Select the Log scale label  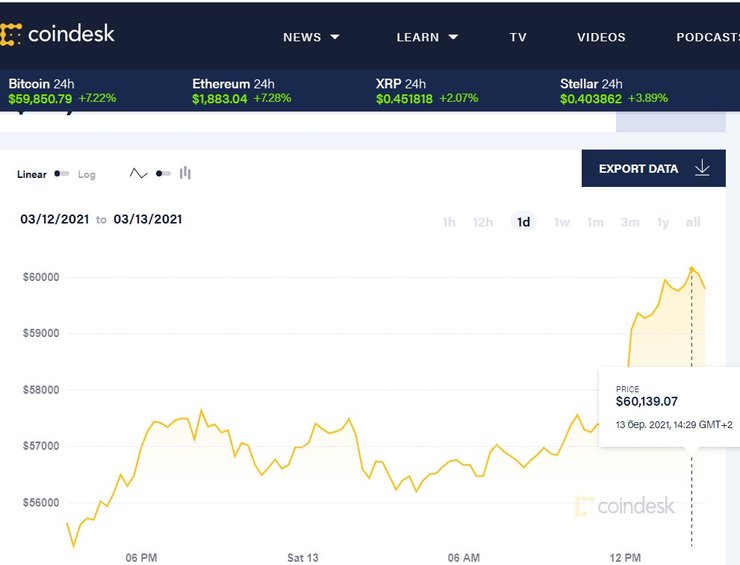(x=86, y=174)
